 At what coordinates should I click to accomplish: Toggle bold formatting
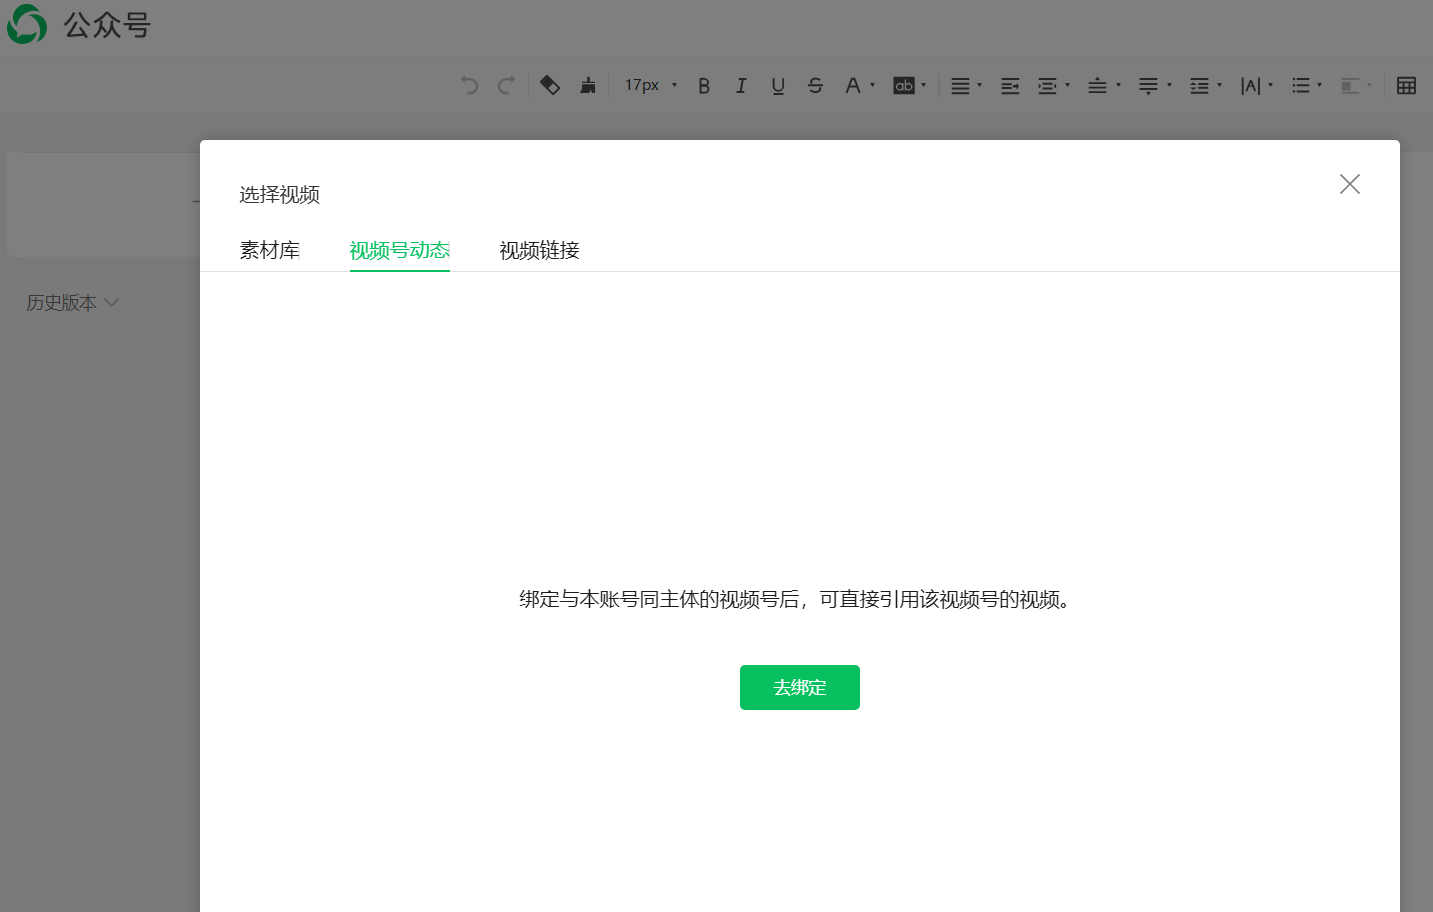[x=704, y=86]
